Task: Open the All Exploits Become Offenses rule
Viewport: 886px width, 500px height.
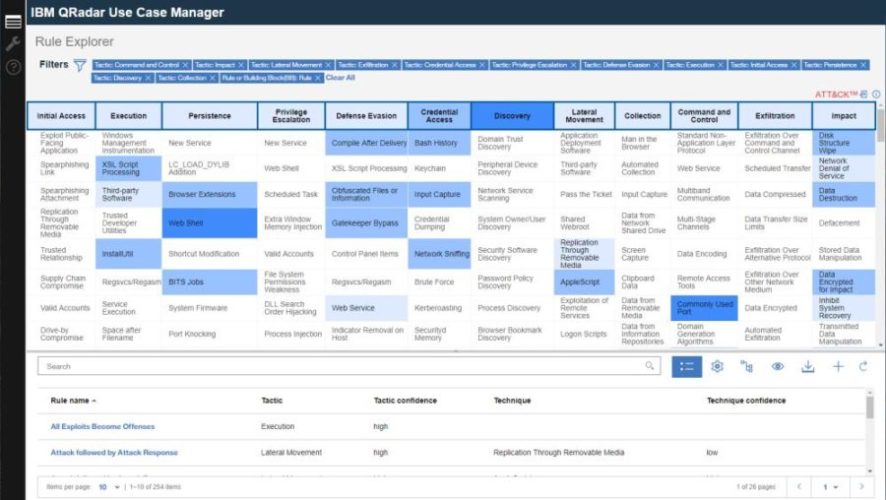Action: [102, 427]
